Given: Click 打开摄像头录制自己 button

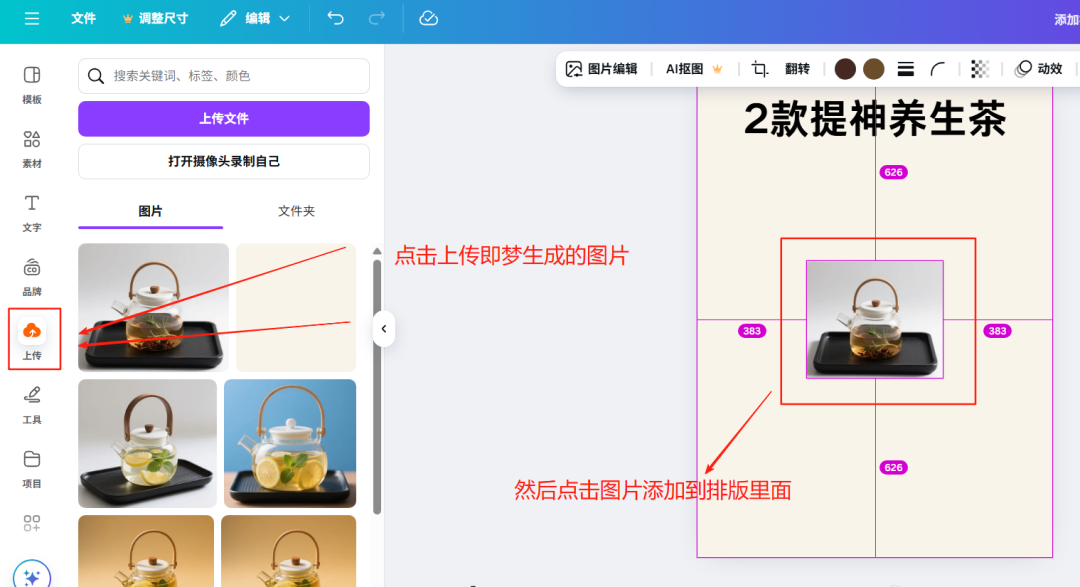Looking at the screenshot, I should (x=224, y=161).
